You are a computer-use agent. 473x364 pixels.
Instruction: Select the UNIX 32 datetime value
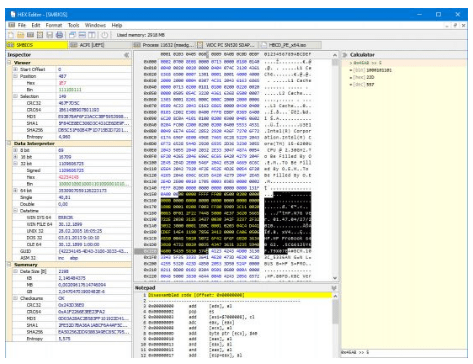[80, 231]
